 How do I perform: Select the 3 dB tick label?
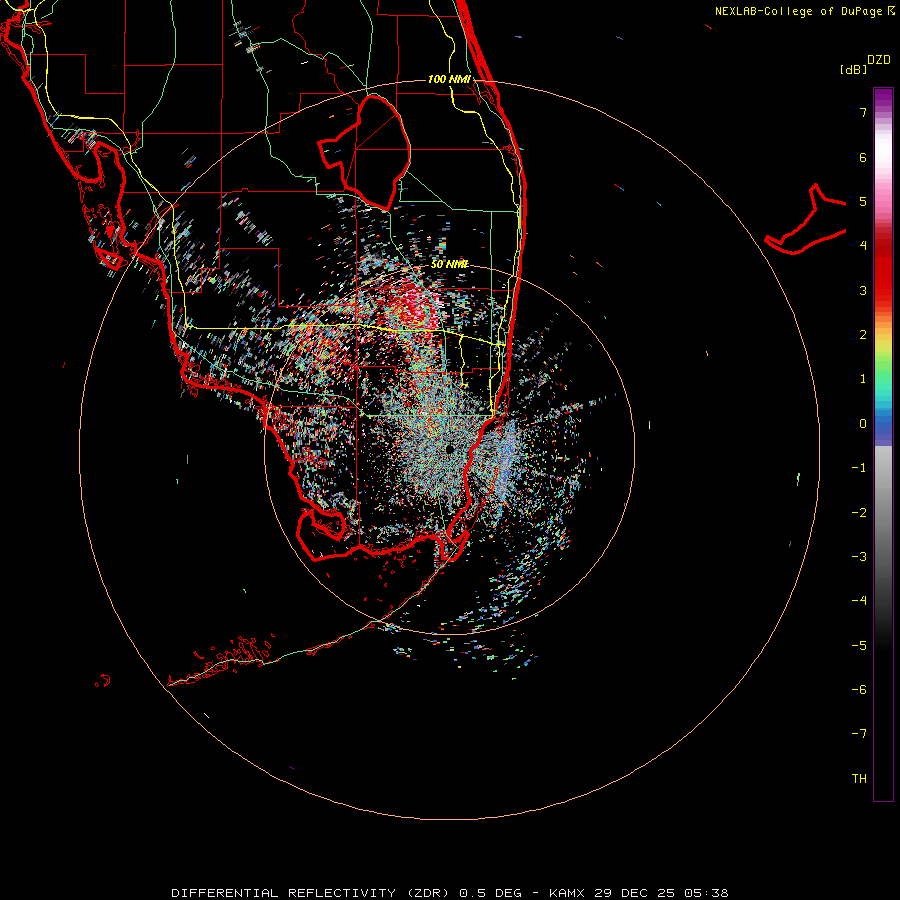click(863, 290)
